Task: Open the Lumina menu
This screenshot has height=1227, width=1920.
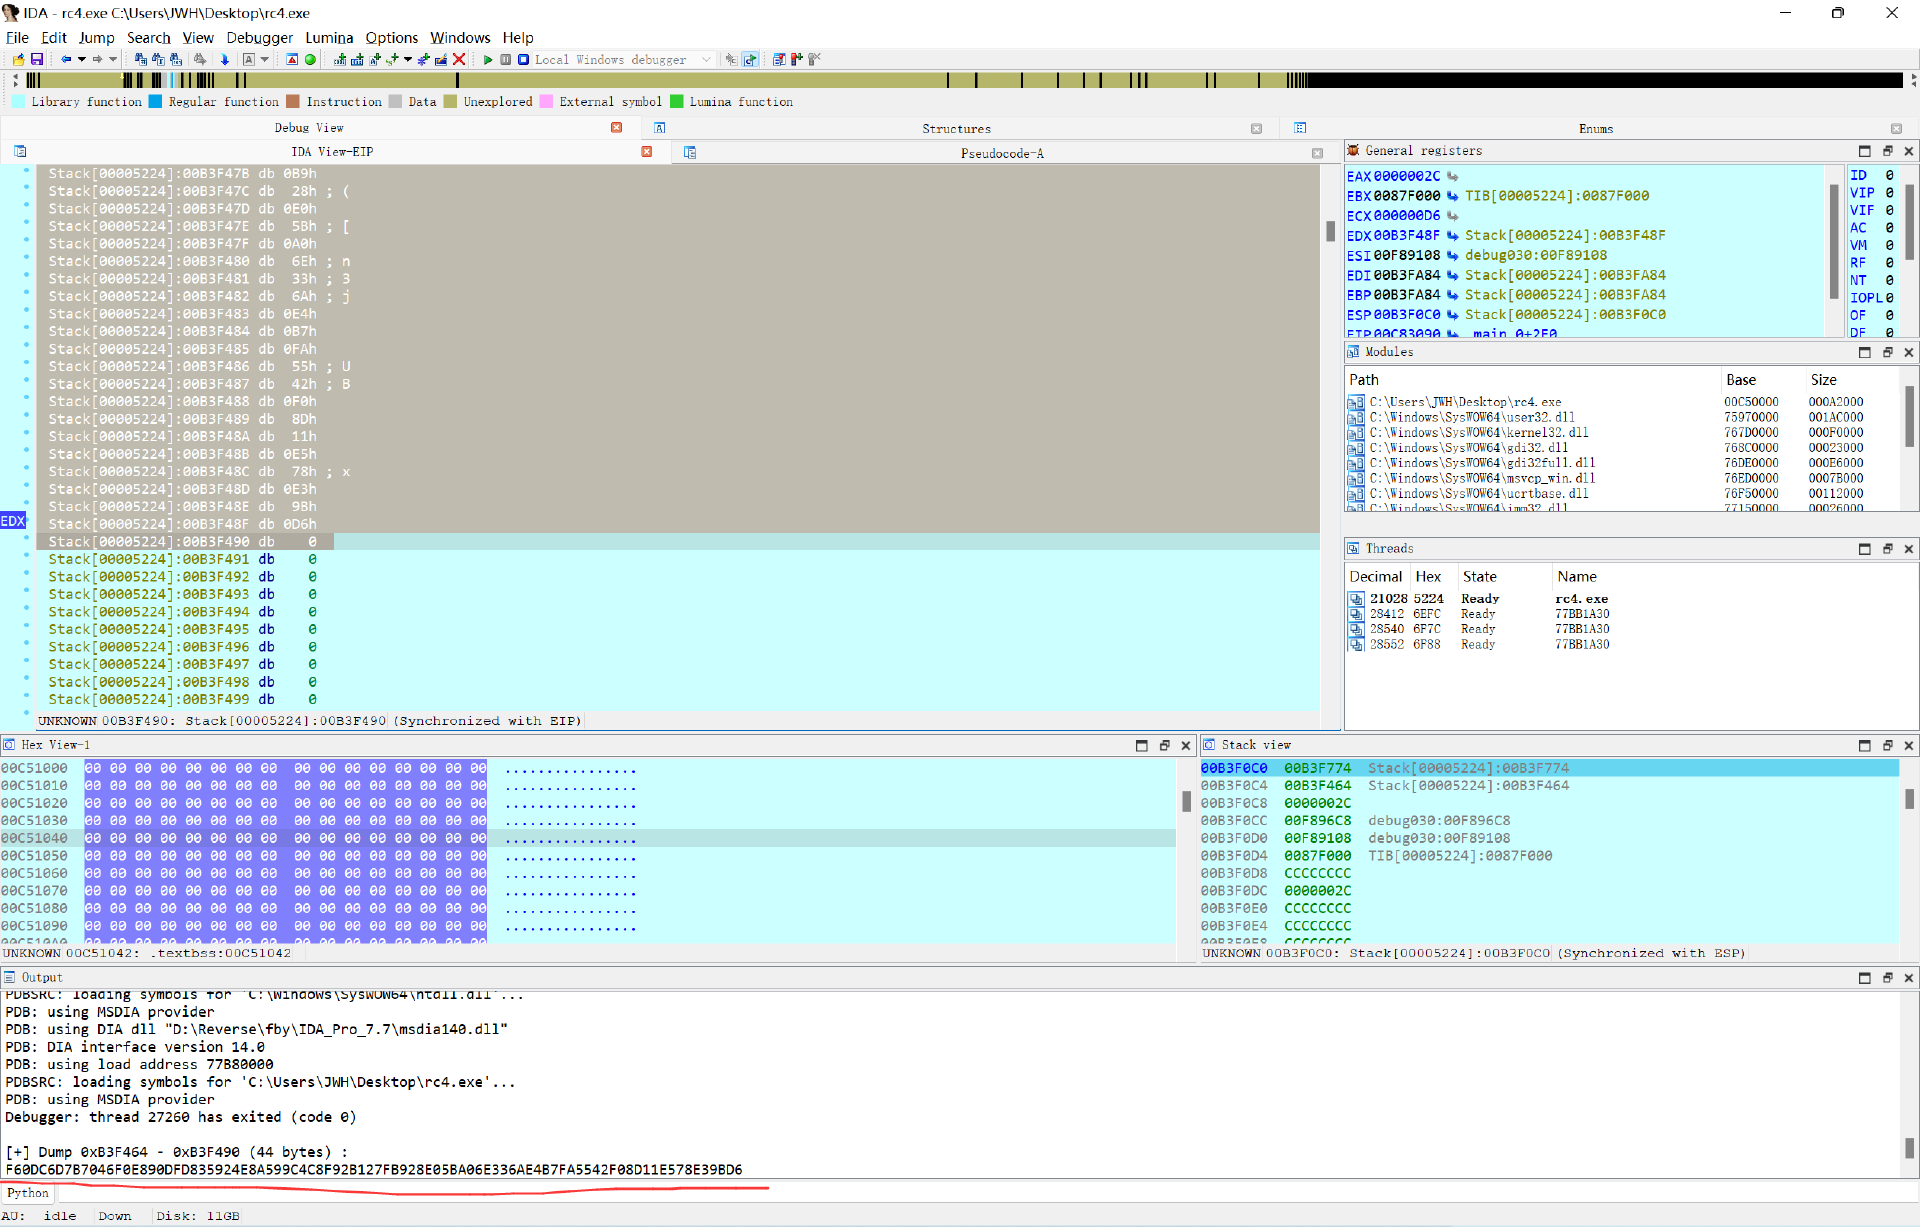Action: [329, 38]
